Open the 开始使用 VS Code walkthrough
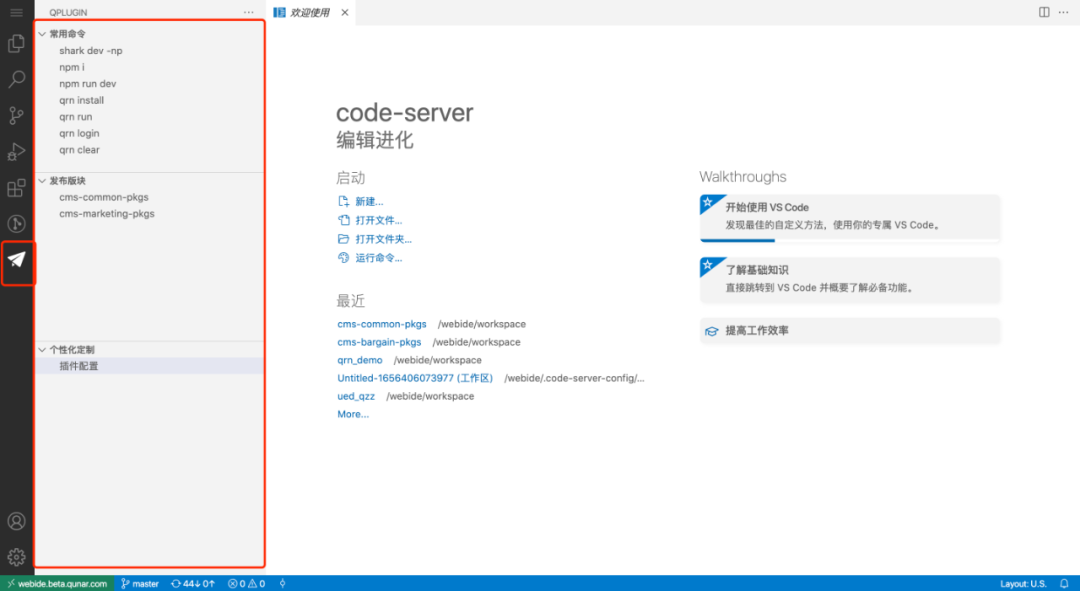This screenshot has width=1080, height=591. coord(850,218)
